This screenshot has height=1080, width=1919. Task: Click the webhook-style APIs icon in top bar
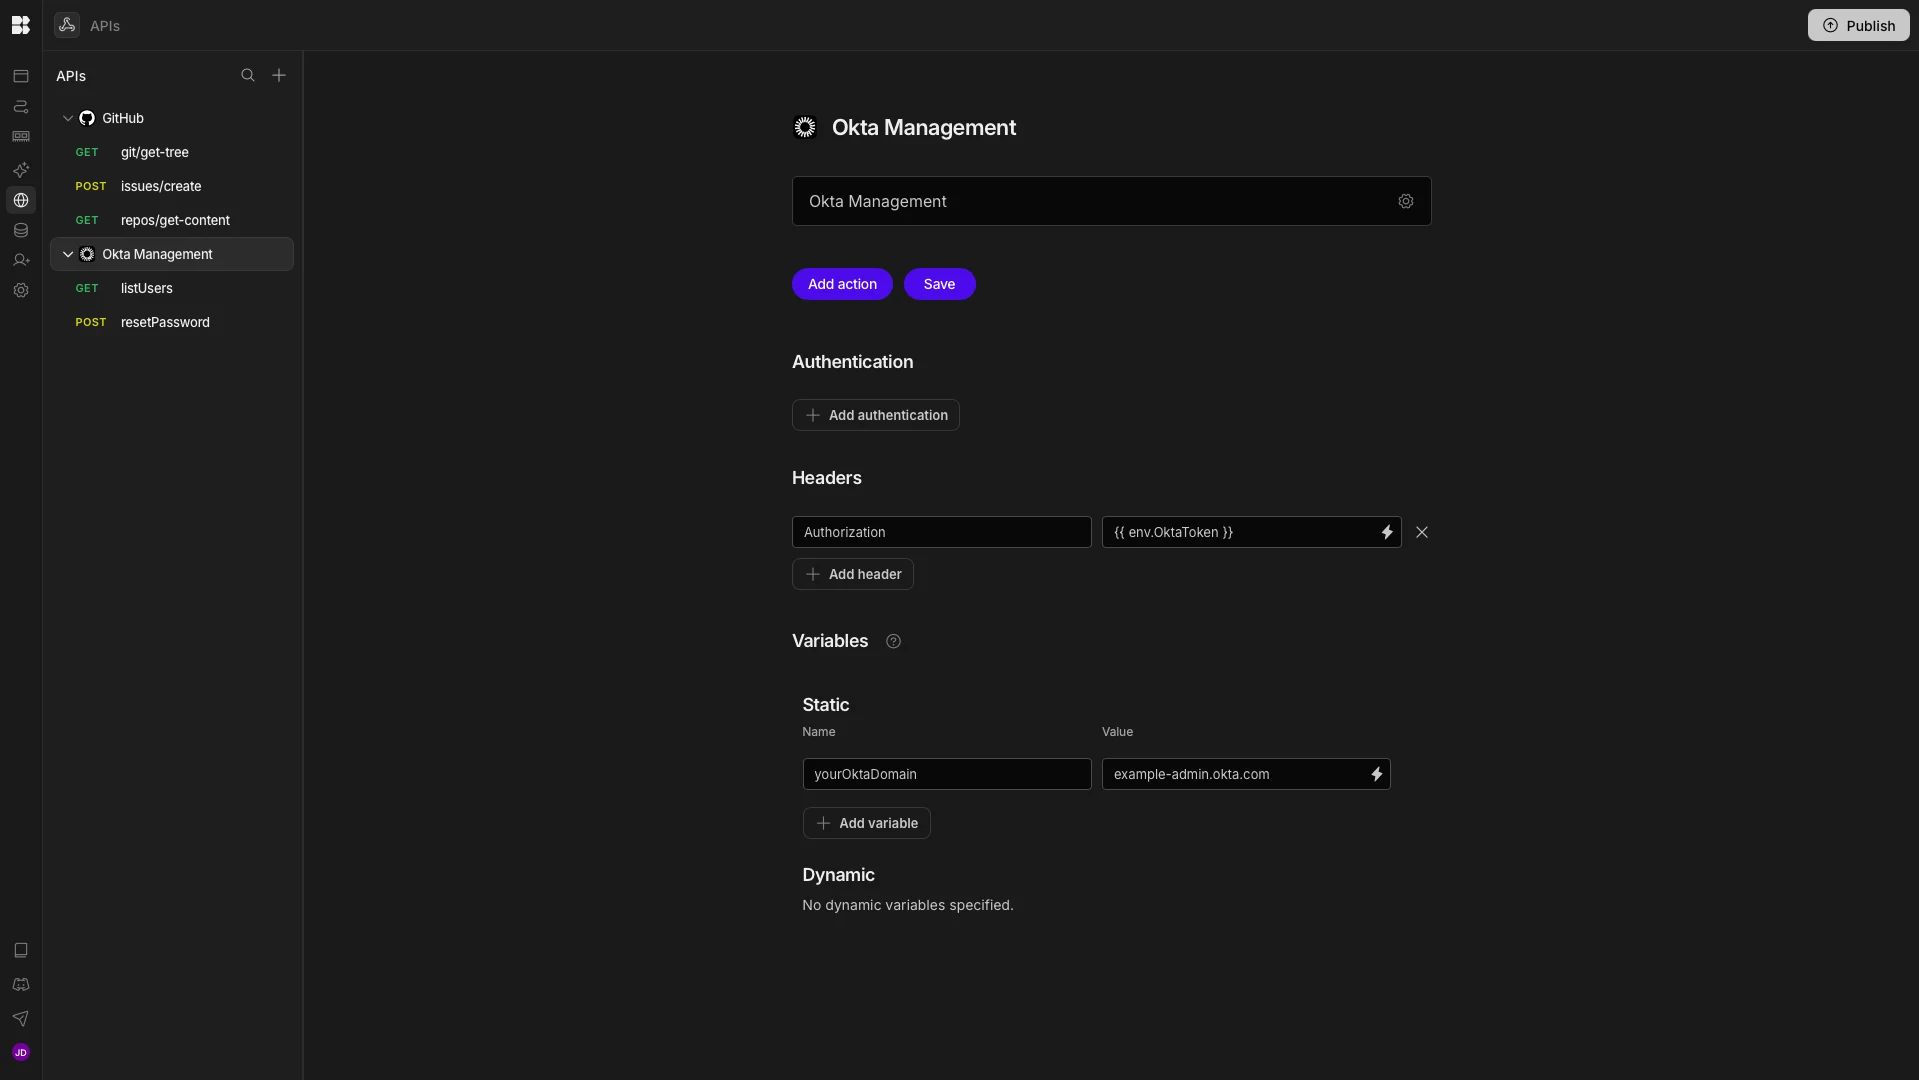pos(67,25)
